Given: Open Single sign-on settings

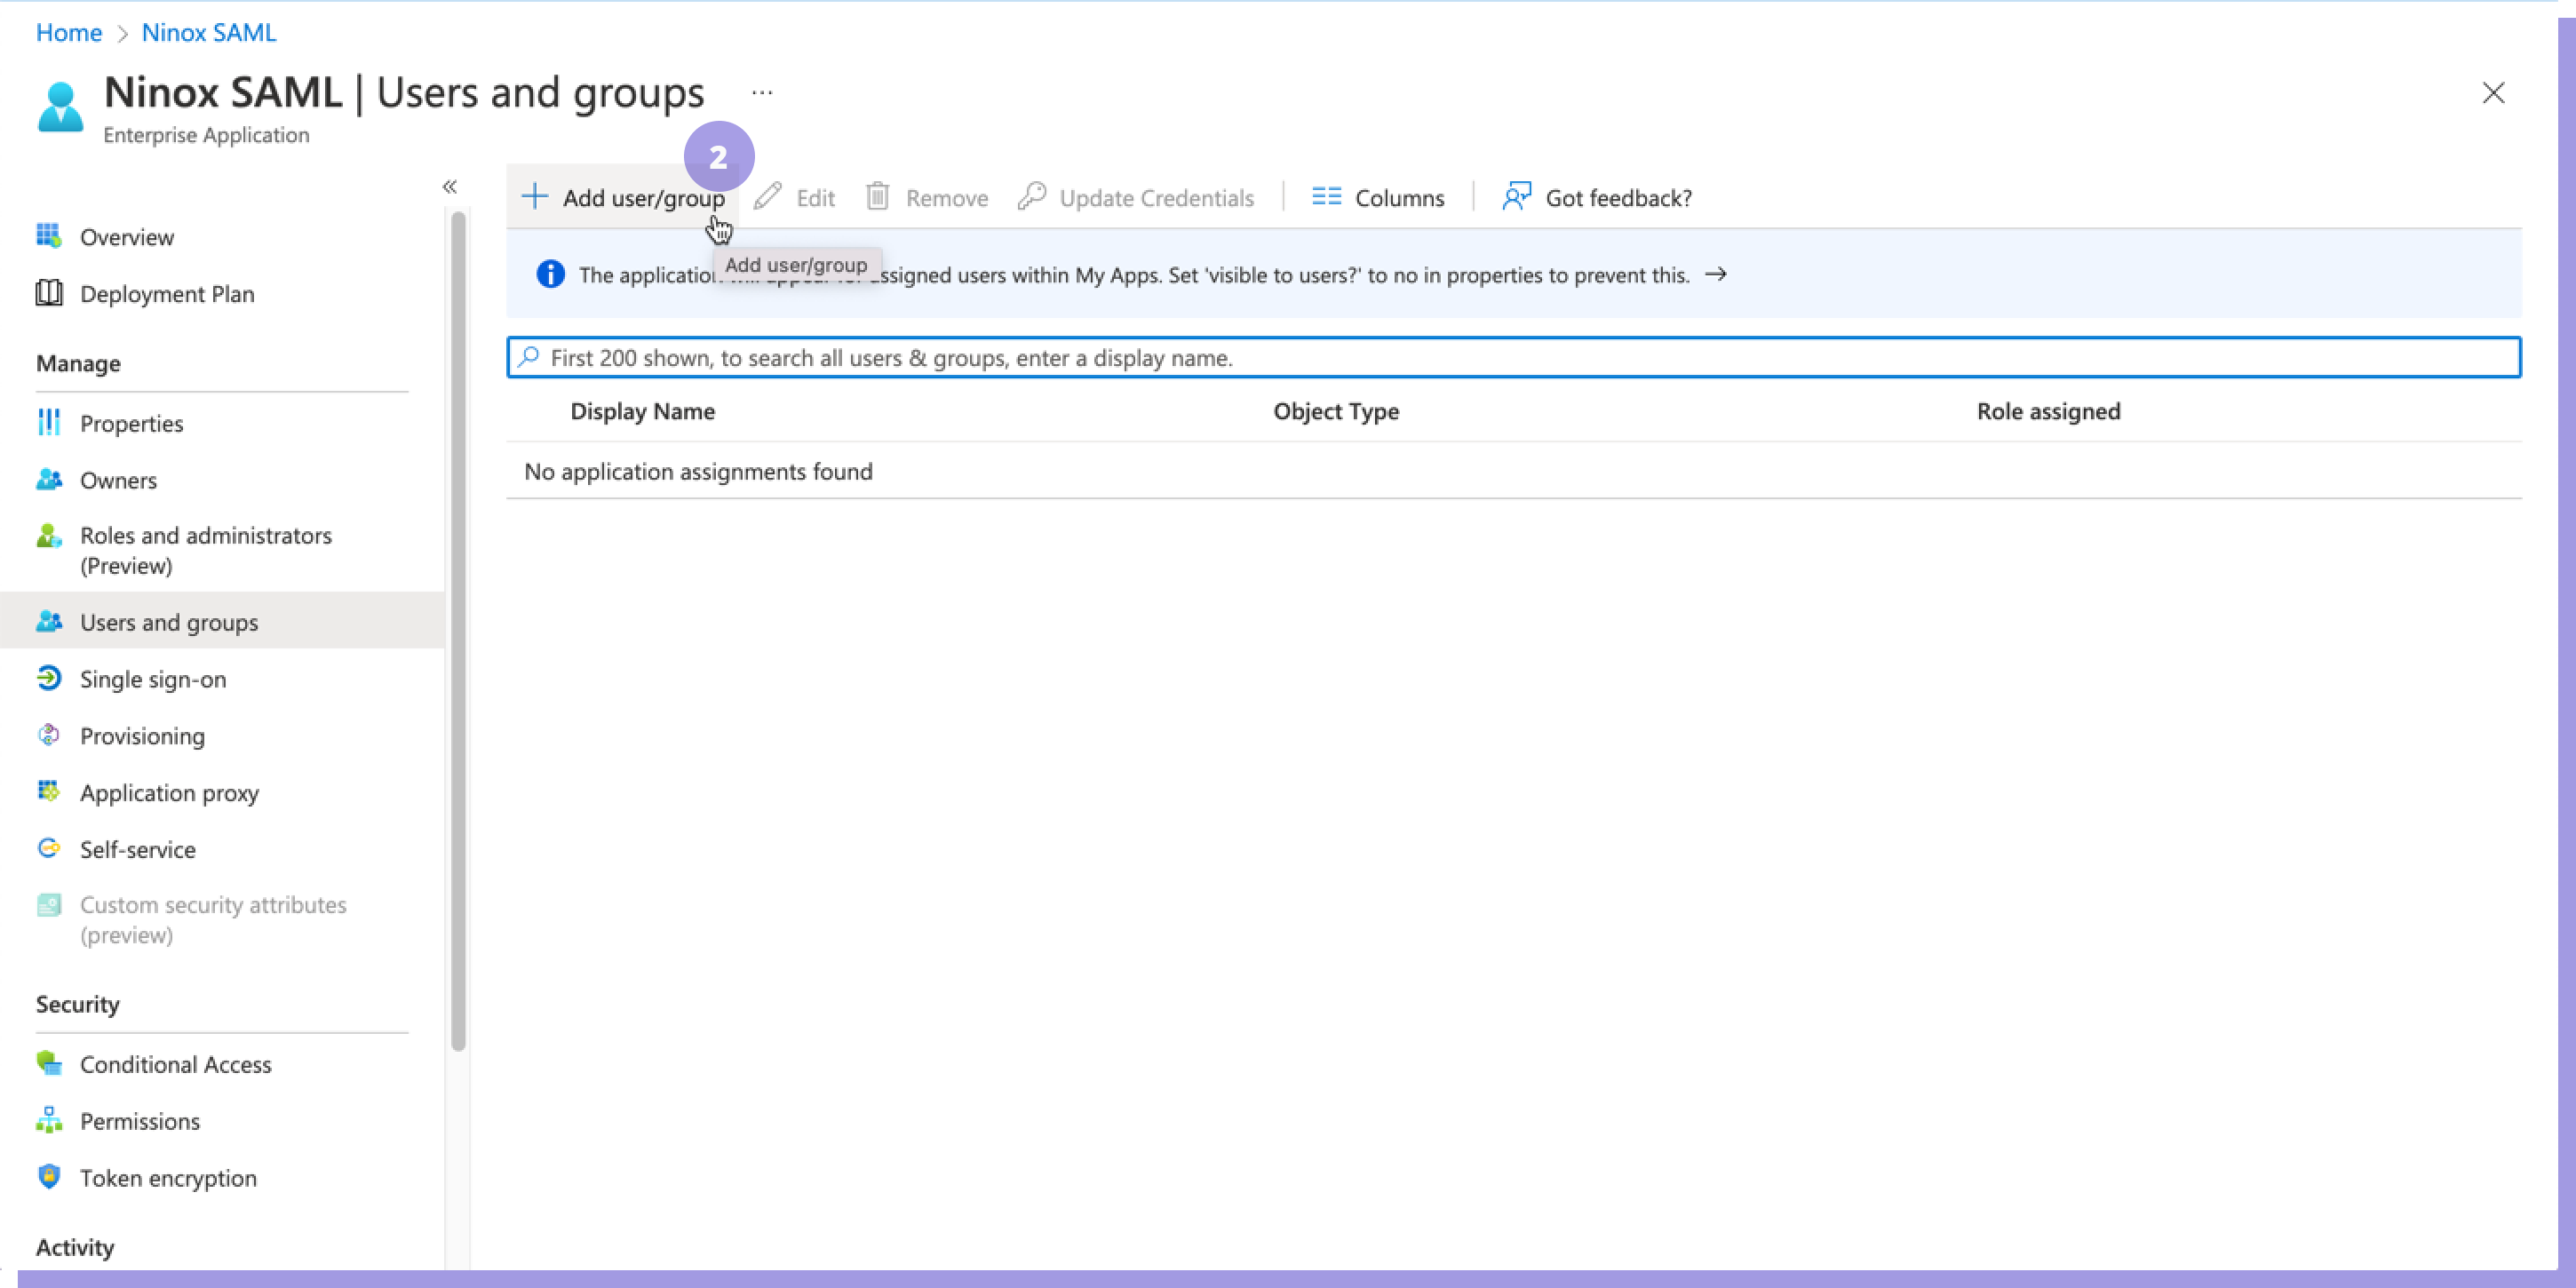Looking at the screenshot, I should coord(153,679).
